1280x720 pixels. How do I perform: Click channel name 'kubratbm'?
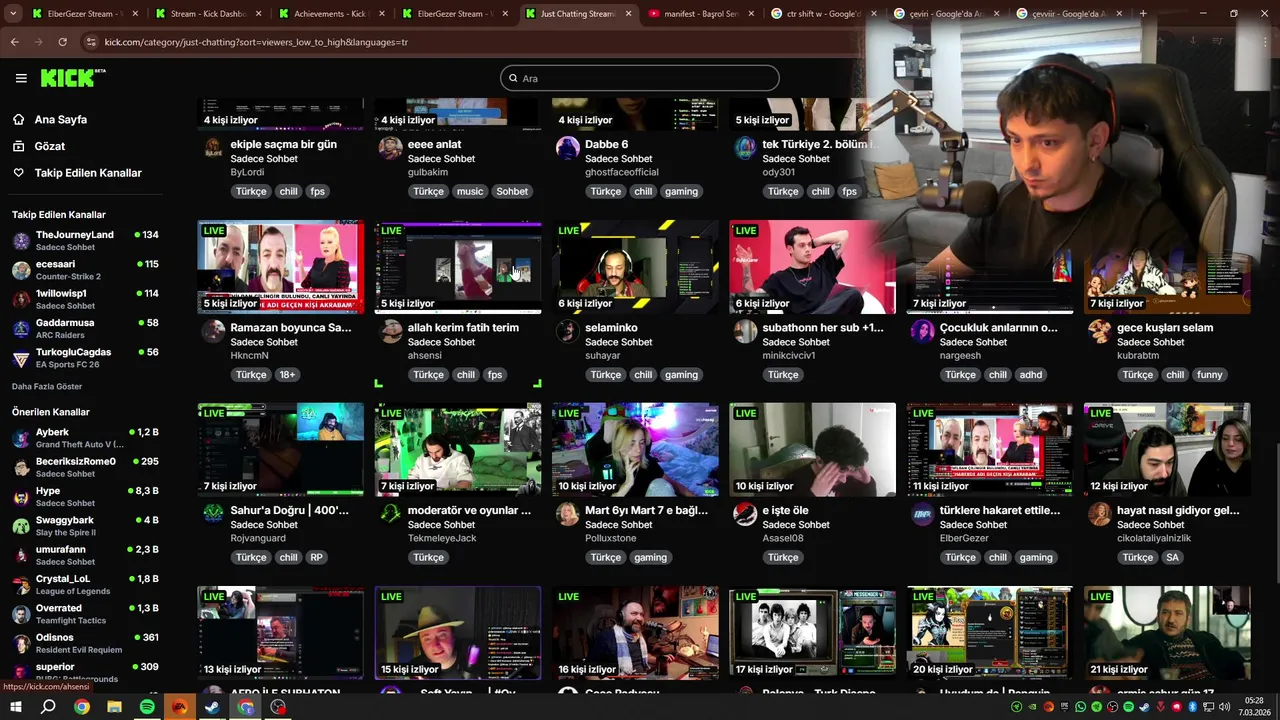coord(1138,355)
